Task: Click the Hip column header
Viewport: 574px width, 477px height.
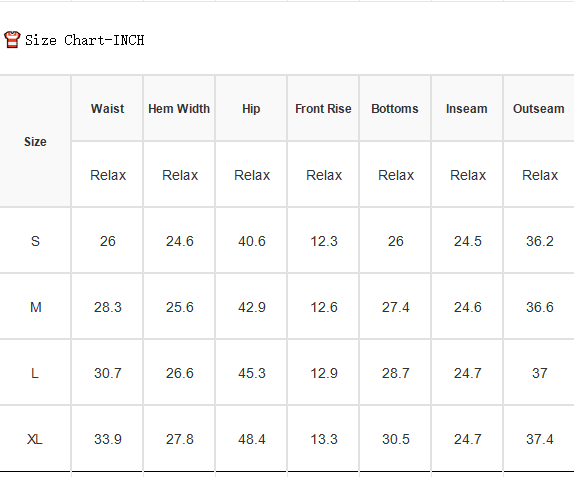Action: [251, 109]
